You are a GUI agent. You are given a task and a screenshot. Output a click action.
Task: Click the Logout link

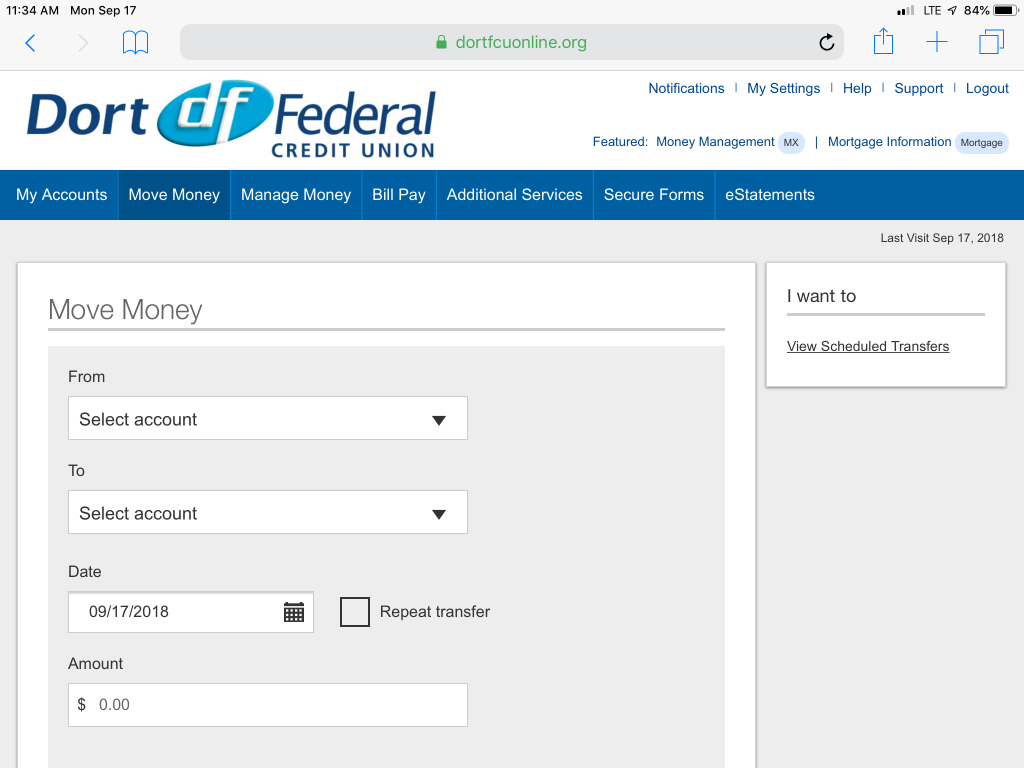pos(986,88)
